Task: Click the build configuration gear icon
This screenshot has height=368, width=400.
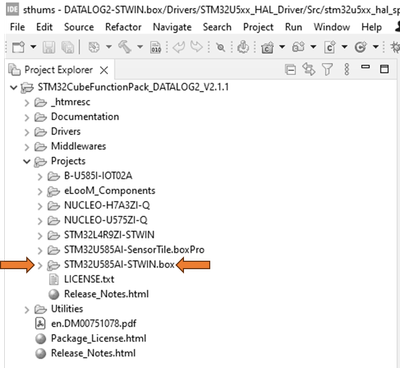Action: coord(94,48)
